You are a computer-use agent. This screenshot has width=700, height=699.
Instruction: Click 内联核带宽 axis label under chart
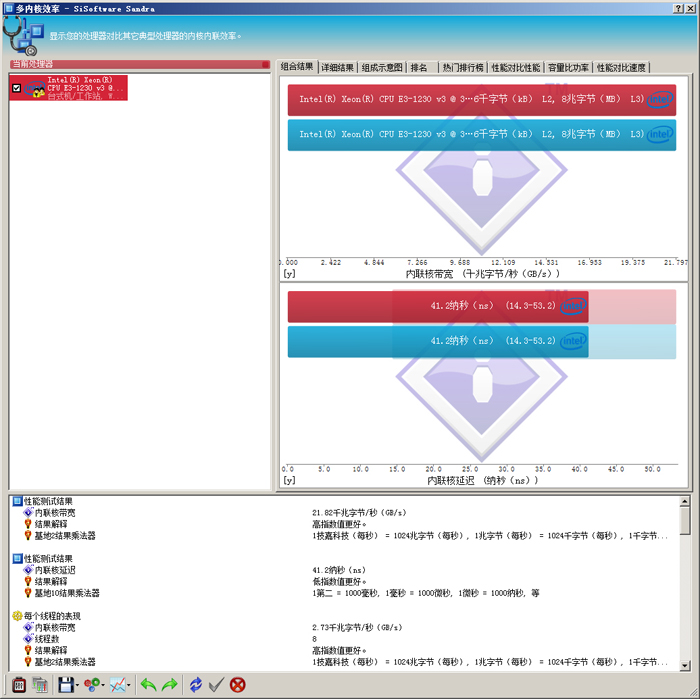click(x=483, y=274)
